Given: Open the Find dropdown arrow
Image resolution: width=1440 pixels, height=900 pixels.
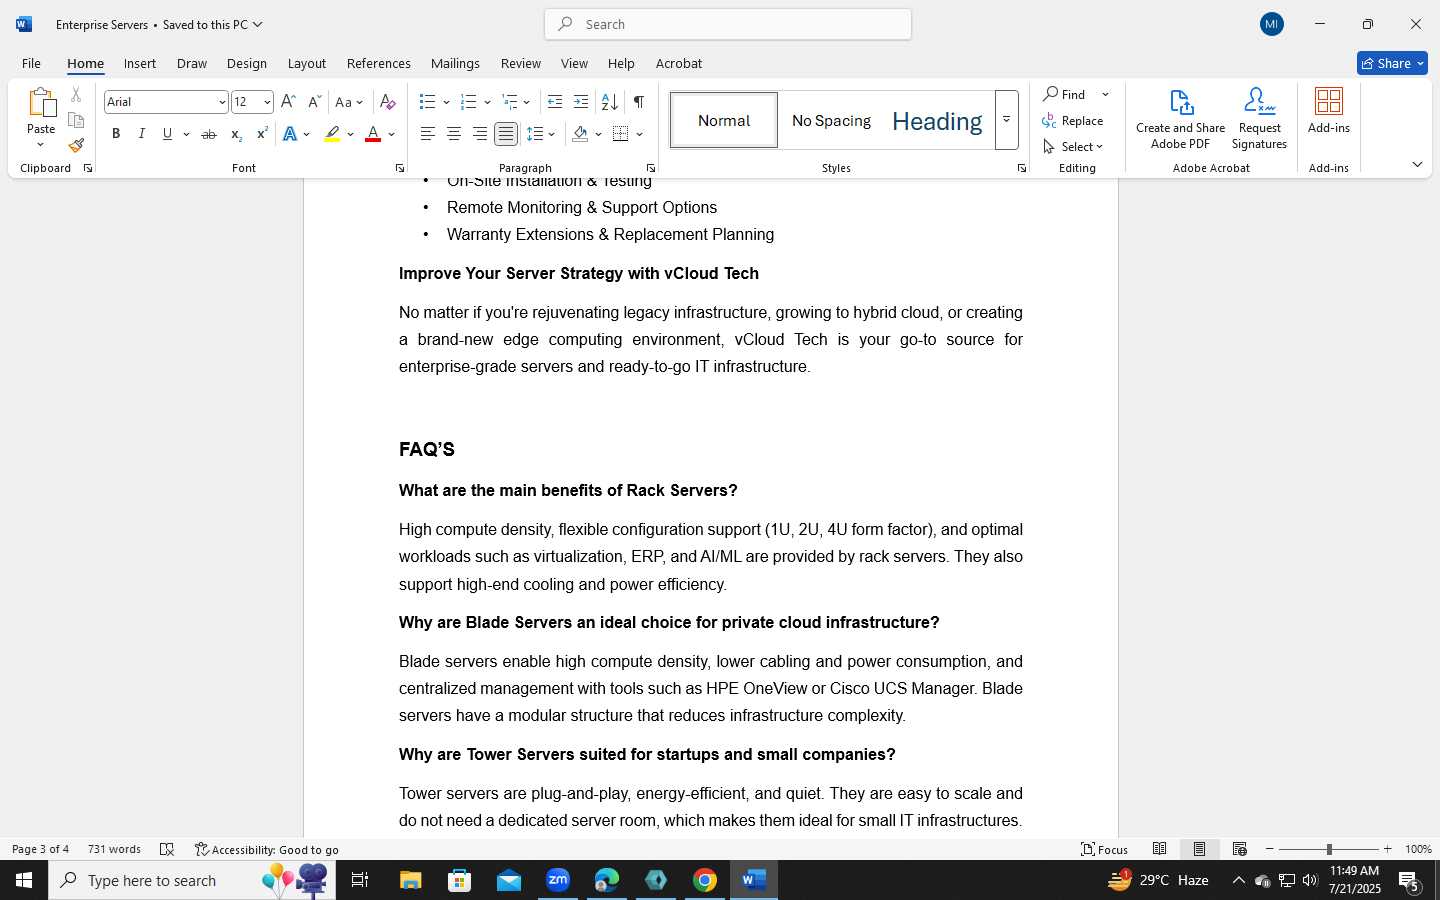Looking at the screenshot, I should pos(1105,95).
